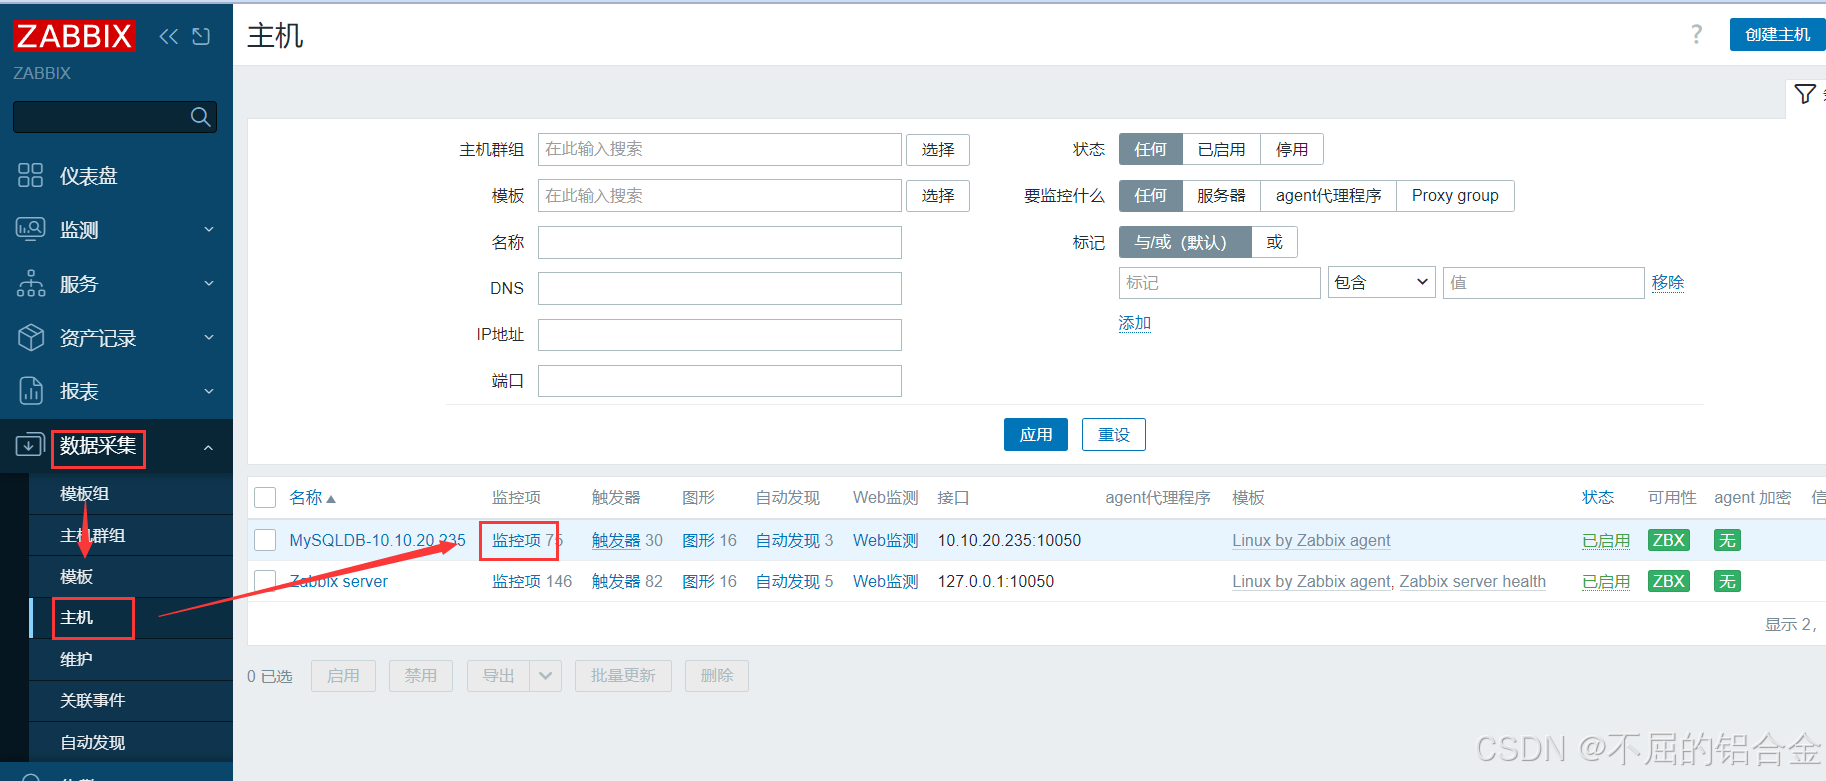Image resolution: width=1826 pixels, height=781 pixels.
Task: Click the 应用 filter button
Action: pyautogui.click(x=1036, y=435)
